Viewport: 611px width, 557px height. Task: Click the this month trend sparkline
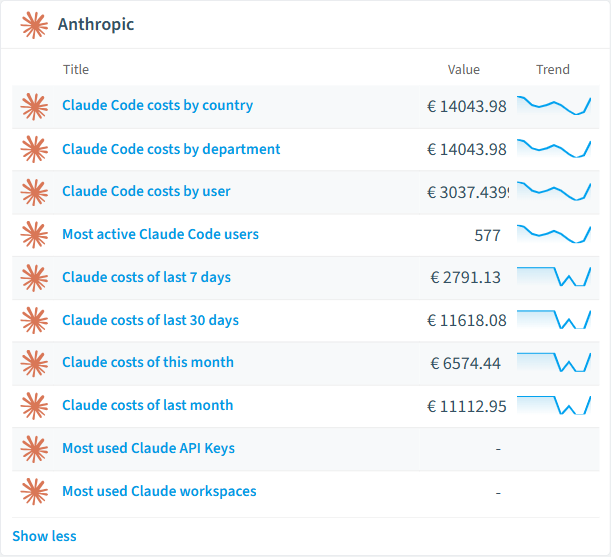554,363
